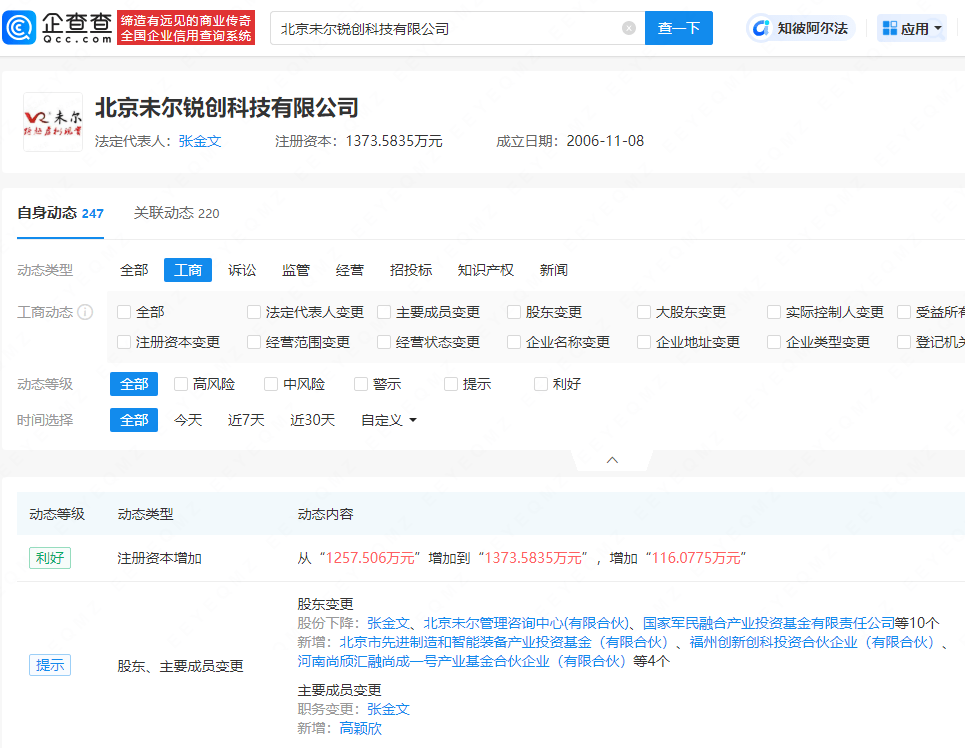Image resolution: width=965 pixels, height=748 pixels.
Task: Check 企业类型变更 checkbox
Action: 774,342
